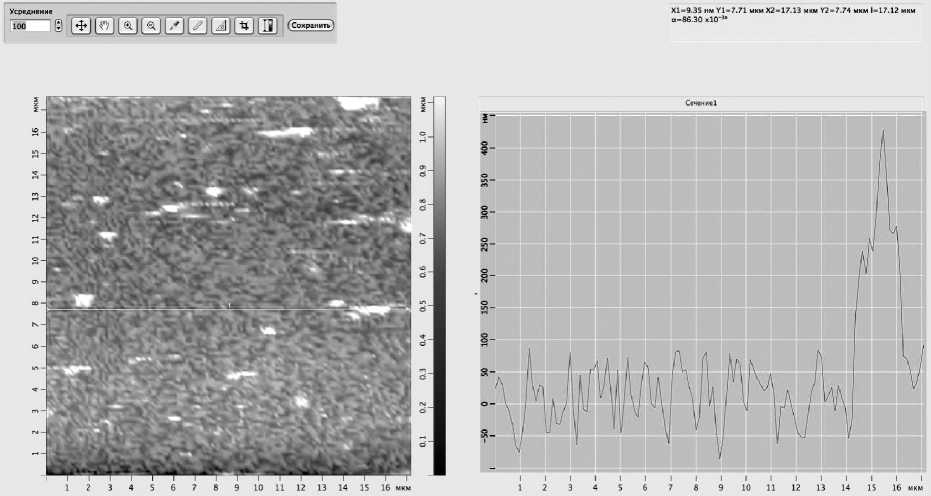
Task: Click the zoom in magnifier tool
Action: (128, 25)
